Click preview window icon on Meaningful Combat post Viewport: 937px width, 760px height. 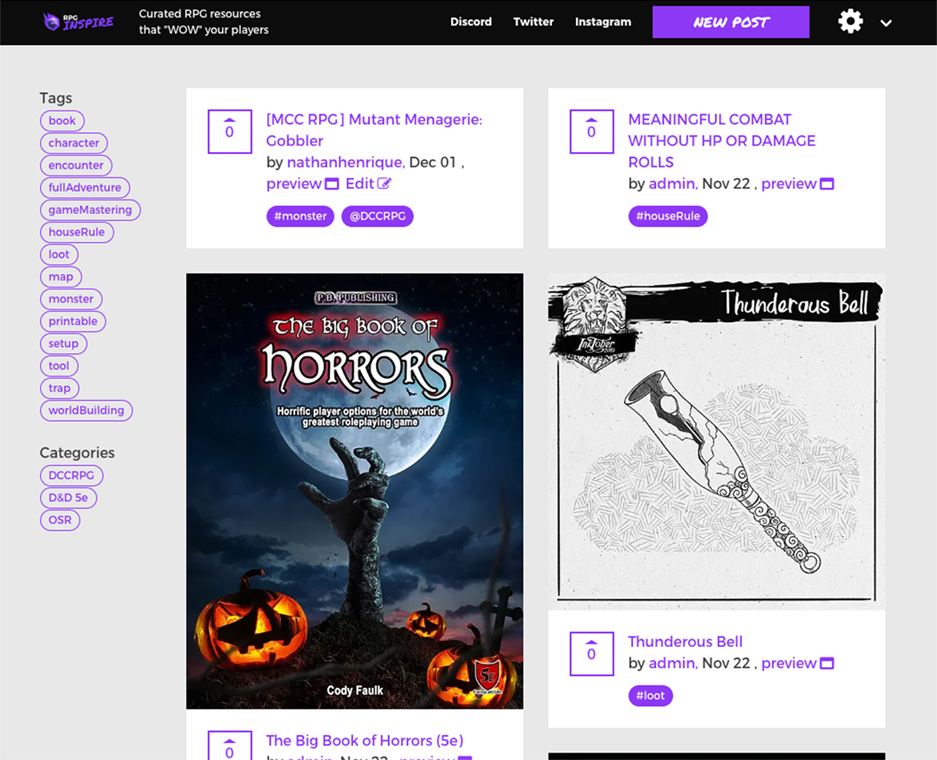click(x=827, y=184)
